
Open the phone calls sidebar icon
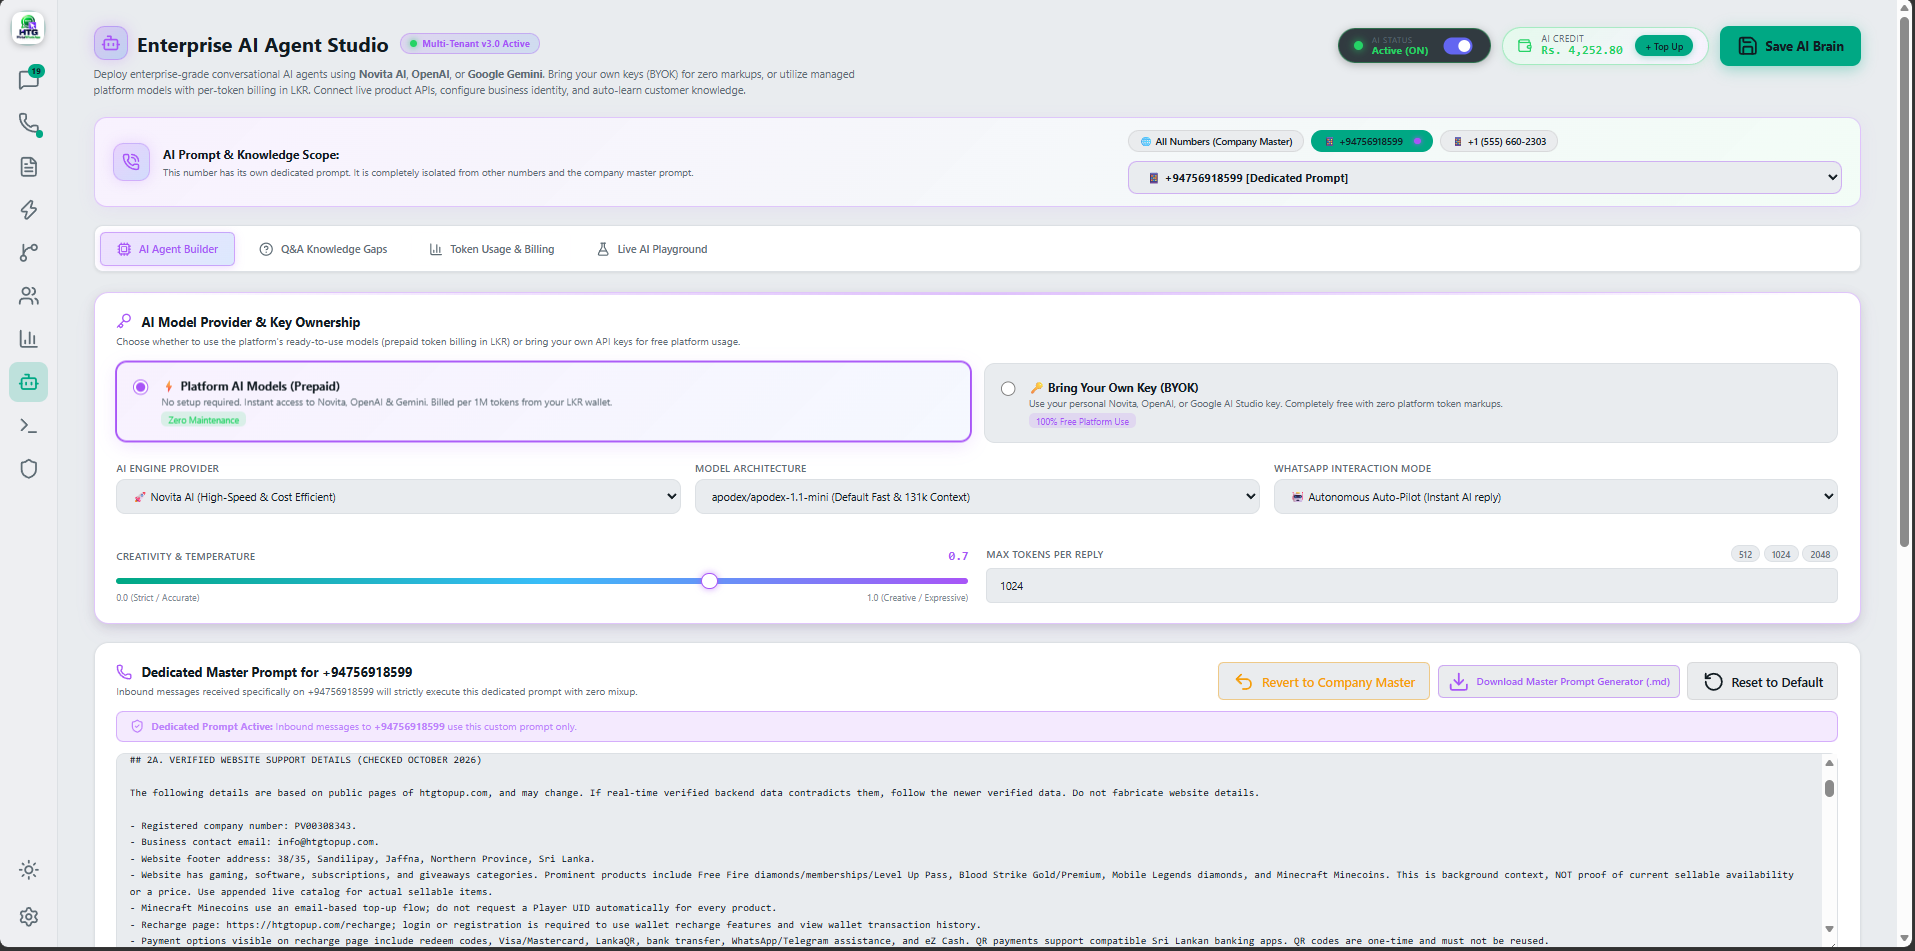29,124
